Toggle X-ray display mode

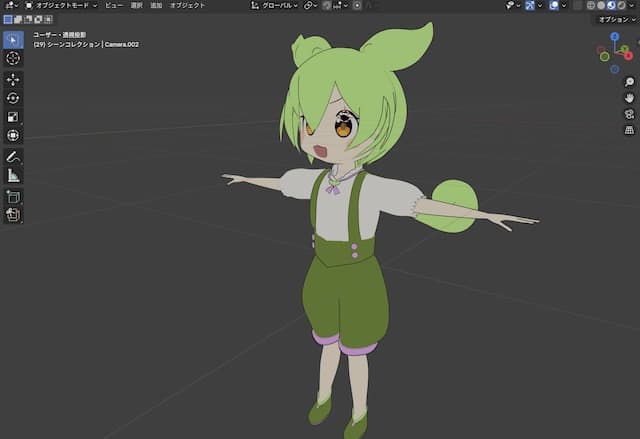(x=578, y=5)
